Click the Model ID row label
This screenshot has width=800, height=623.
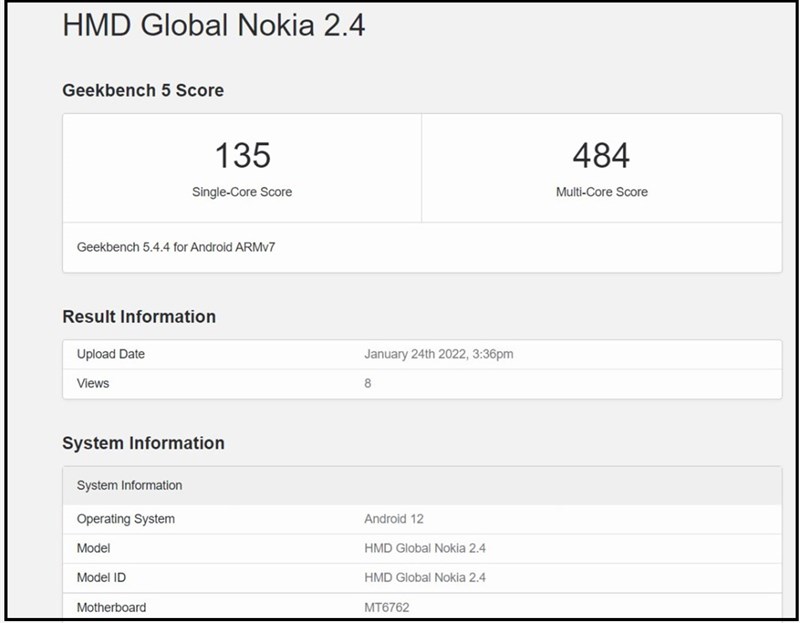pyautogui.click(x=101, y=577)
